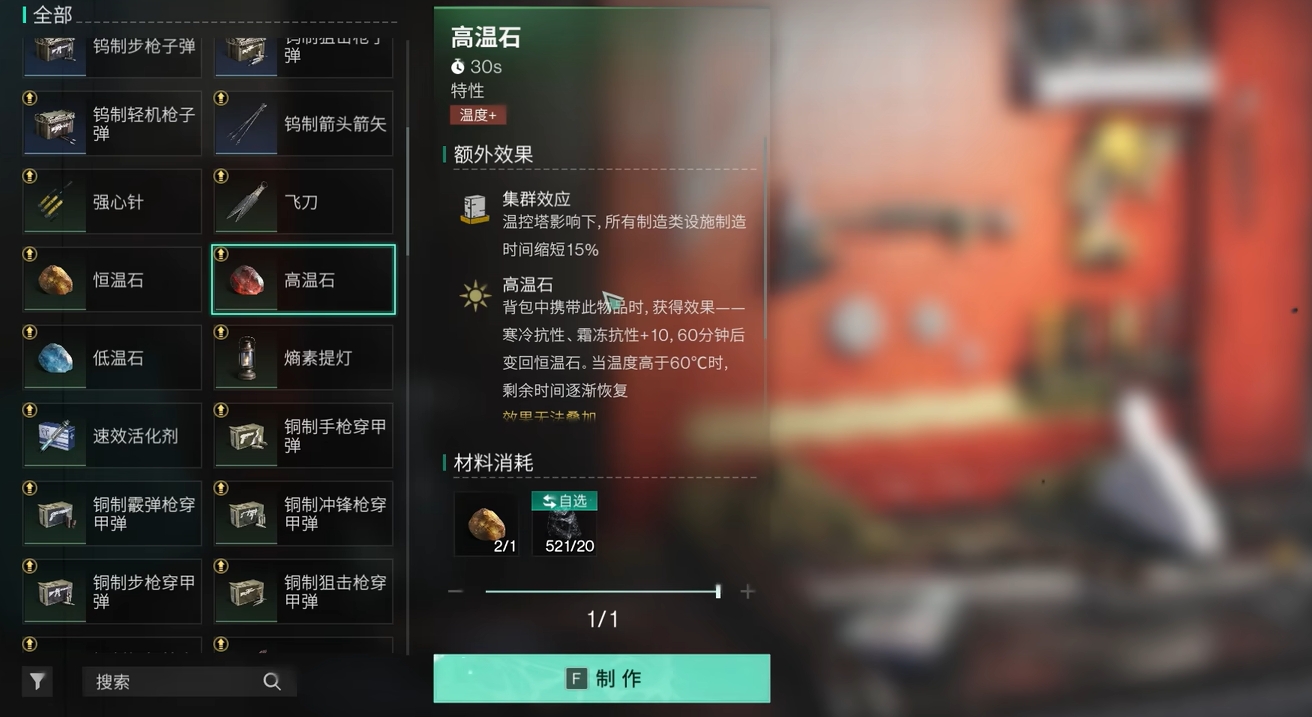Image resolution: width=1312 pixels, height=717 pixels.
Task: Click the 恒温石 material slot showing 2/1
Action: tap(486, 524)
